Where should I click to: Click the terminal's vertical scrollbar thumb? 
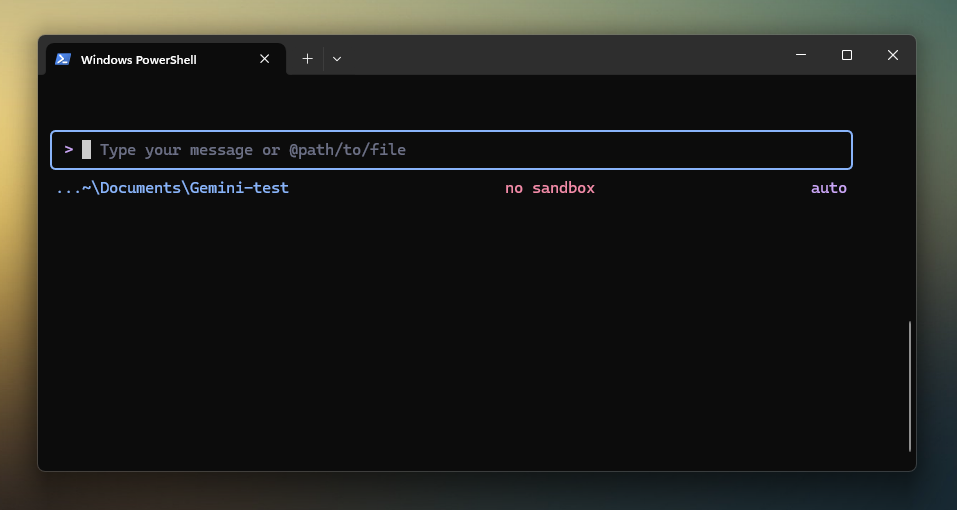pos(910,385)
